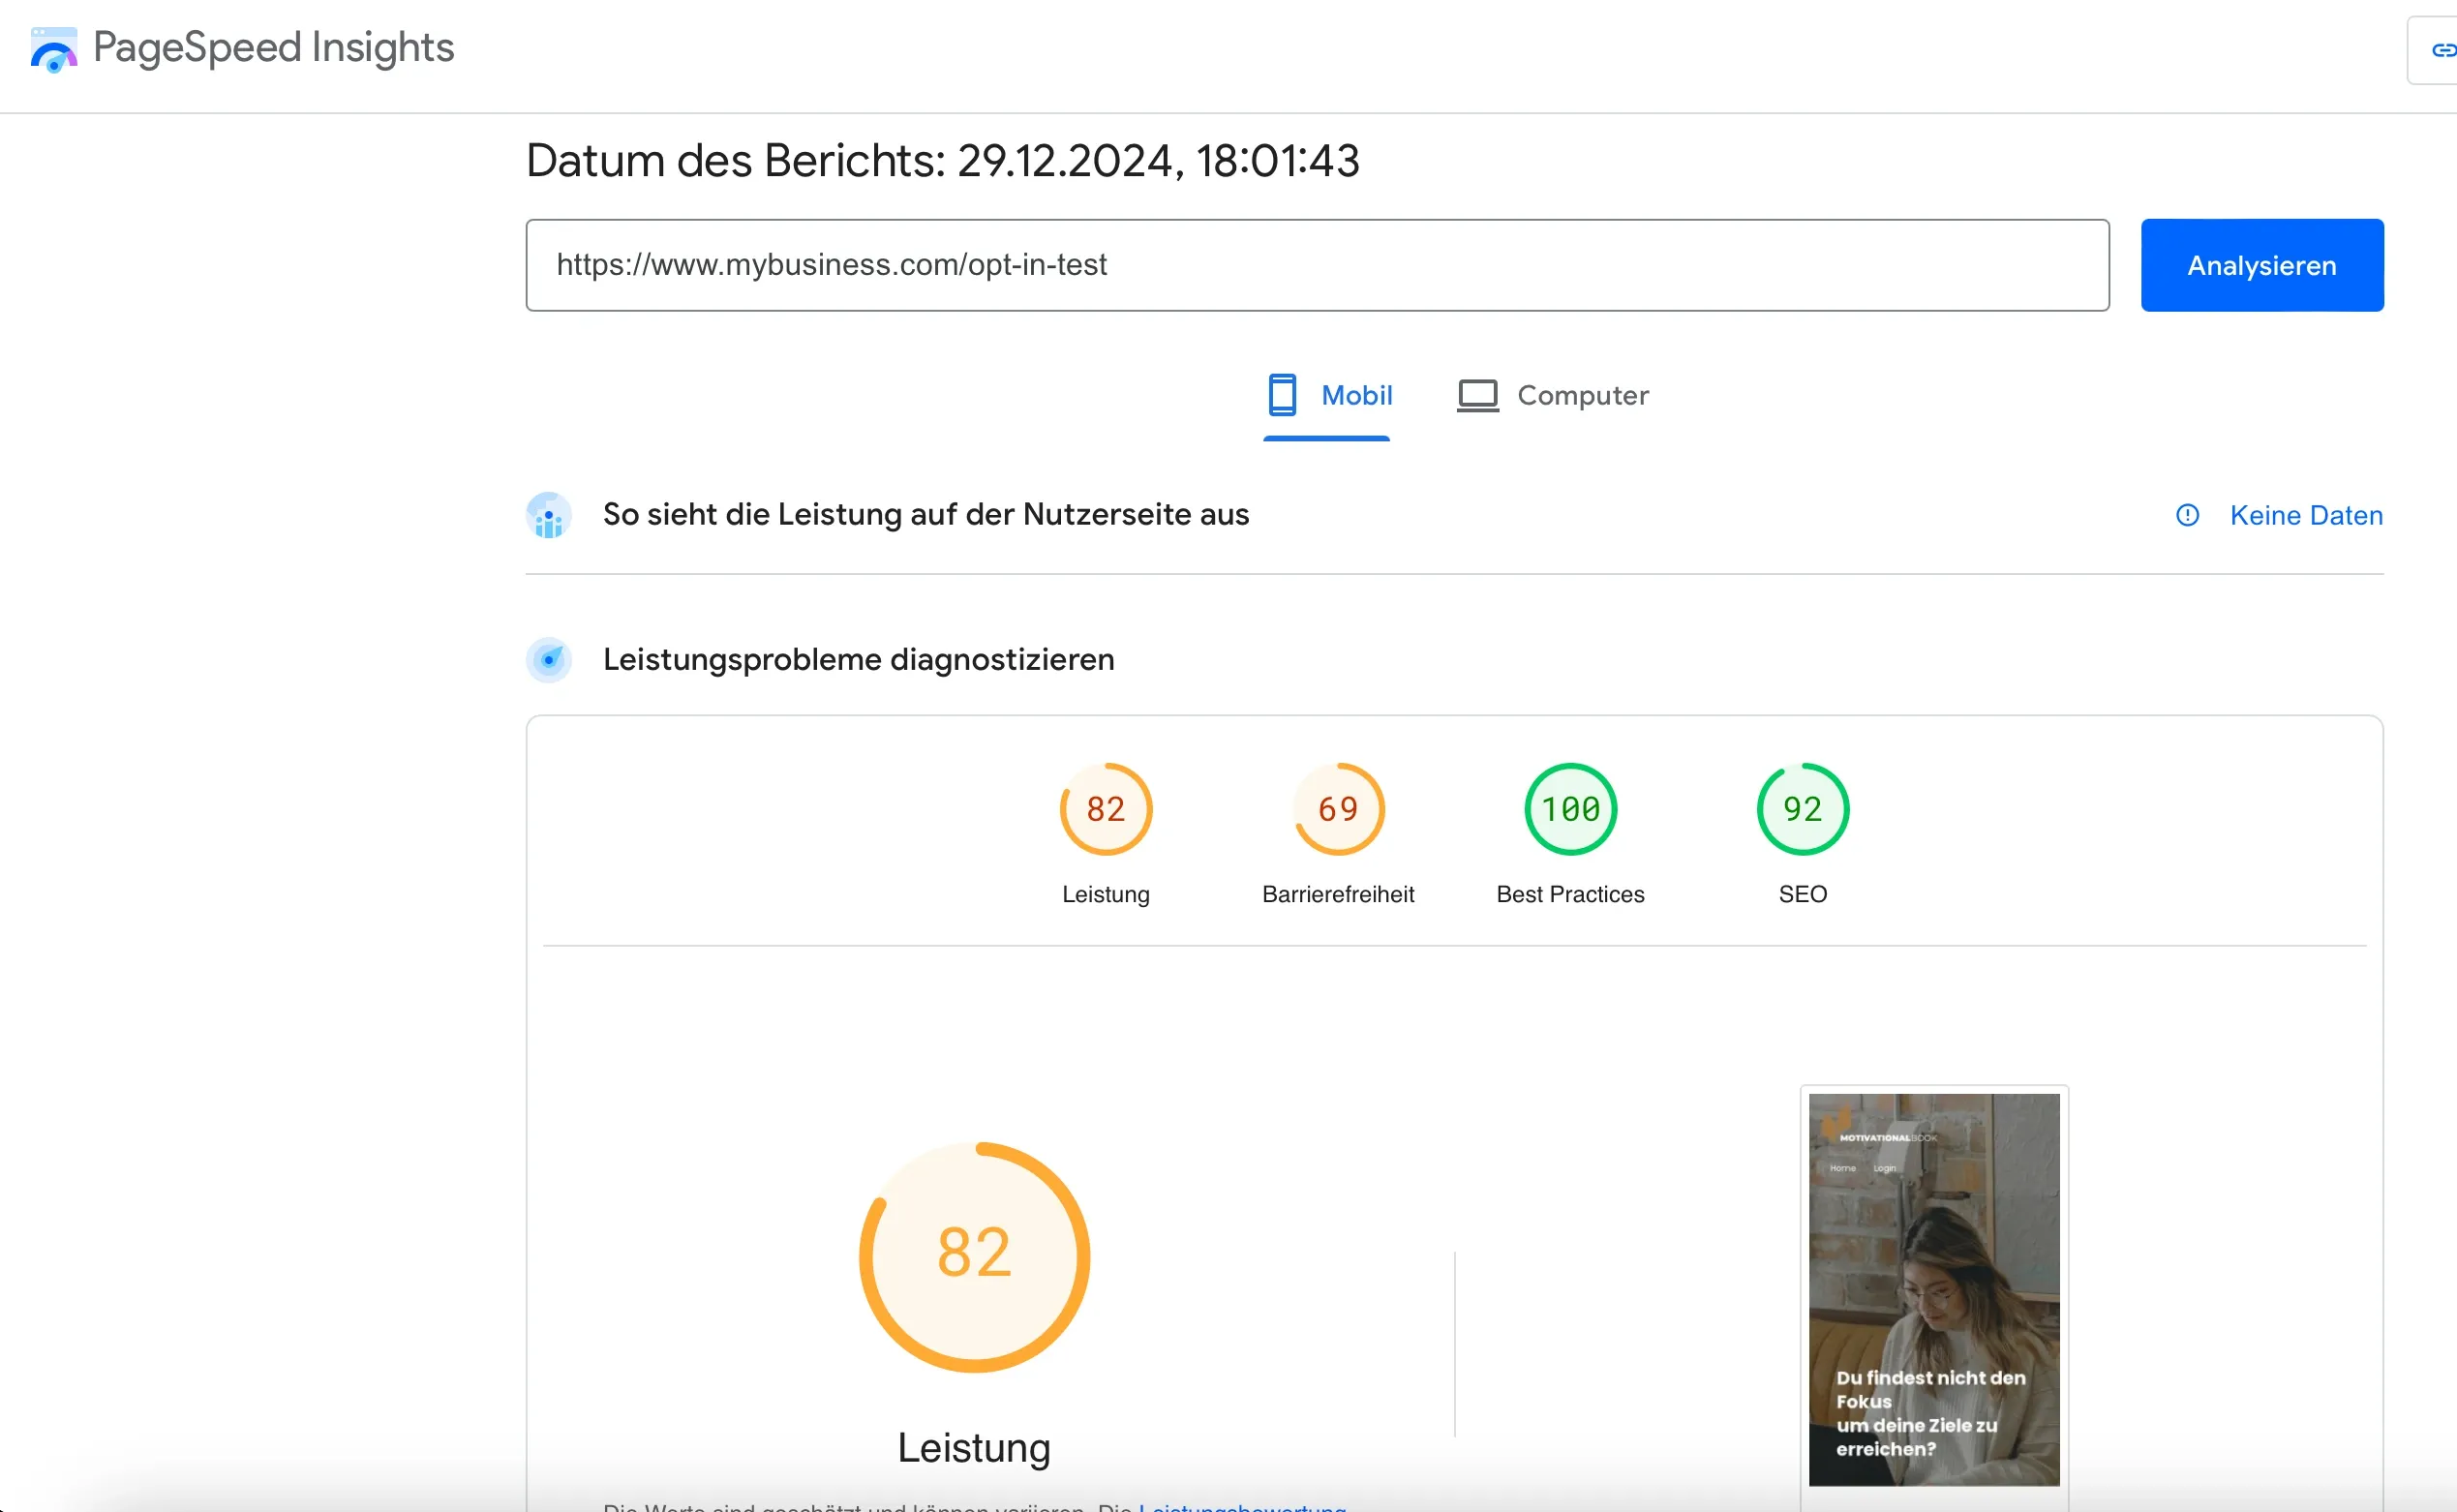Viewport: 2457px width, 1512px height.
Task: Click the orange Leistung gauge showing 82
Action: click(x=1106, y=809)
